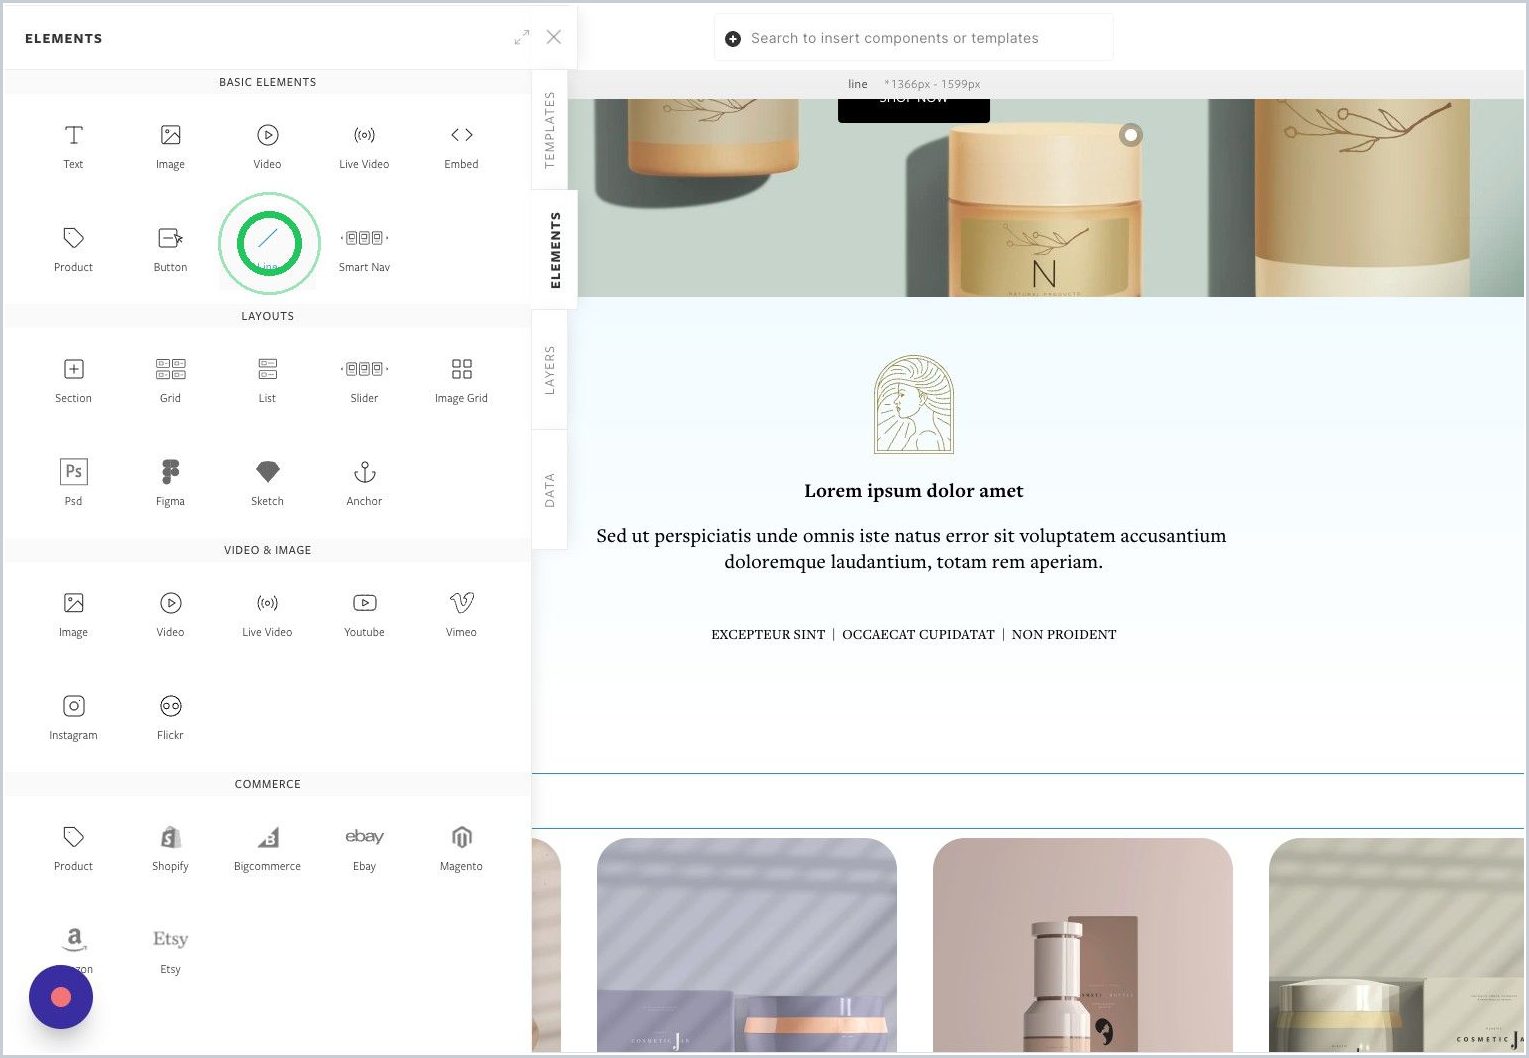Open the Data side tab
The width and height of the screenshot is (1529, 1058).
(x=549, y=490)
